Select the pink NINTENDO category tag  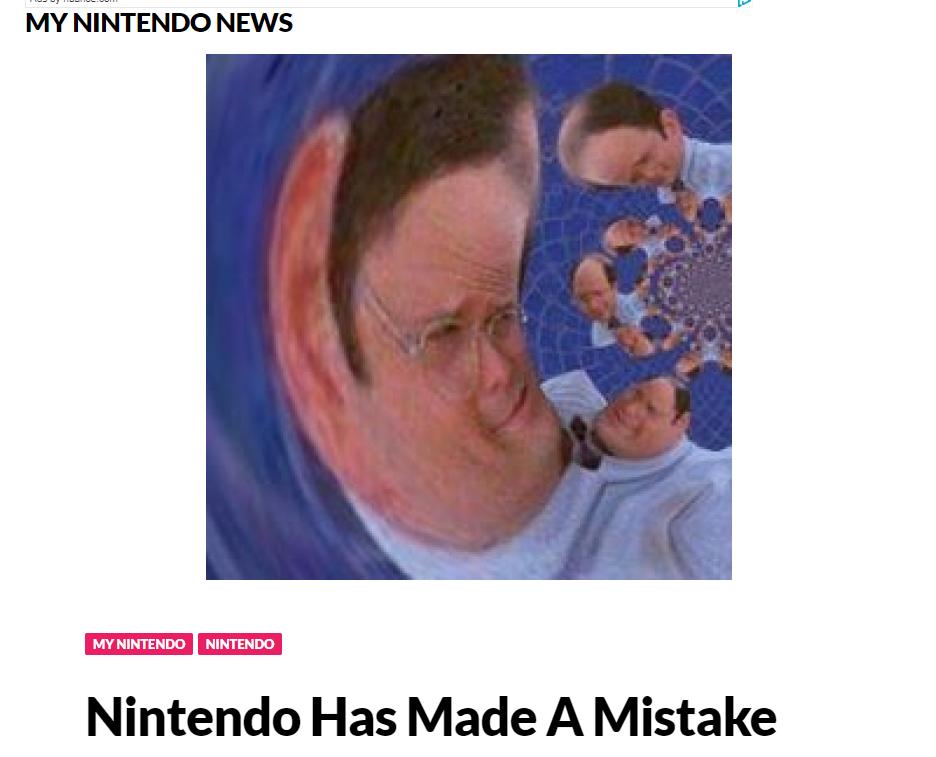240,644
